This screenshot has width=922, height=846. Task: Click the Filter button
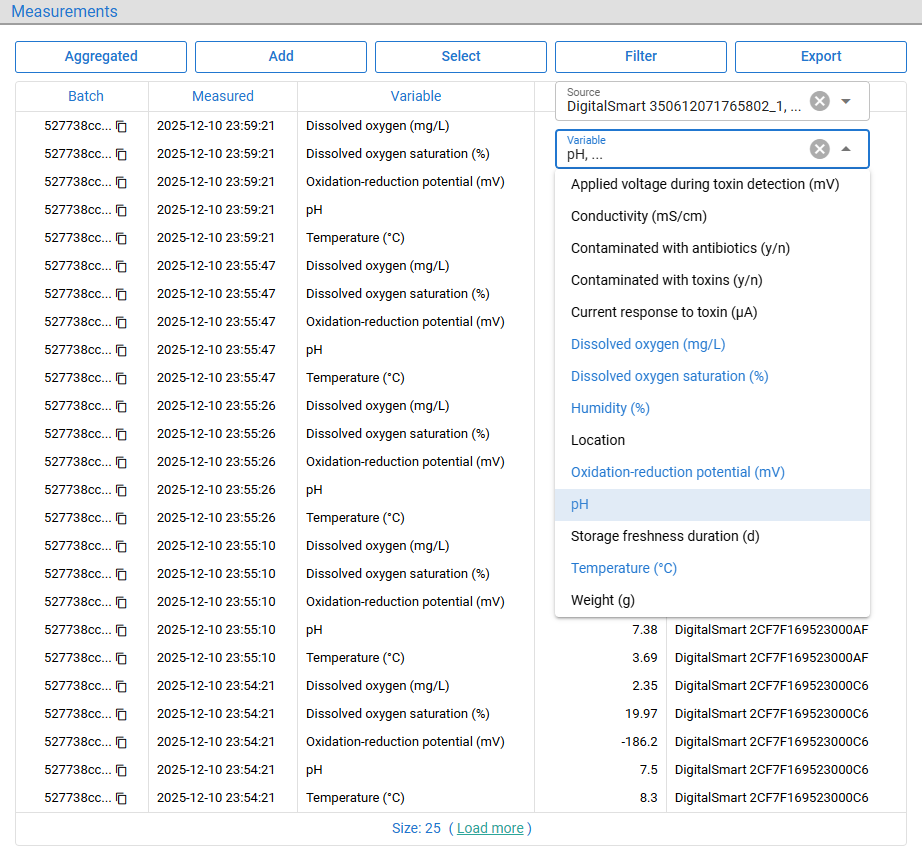point(641,56)
